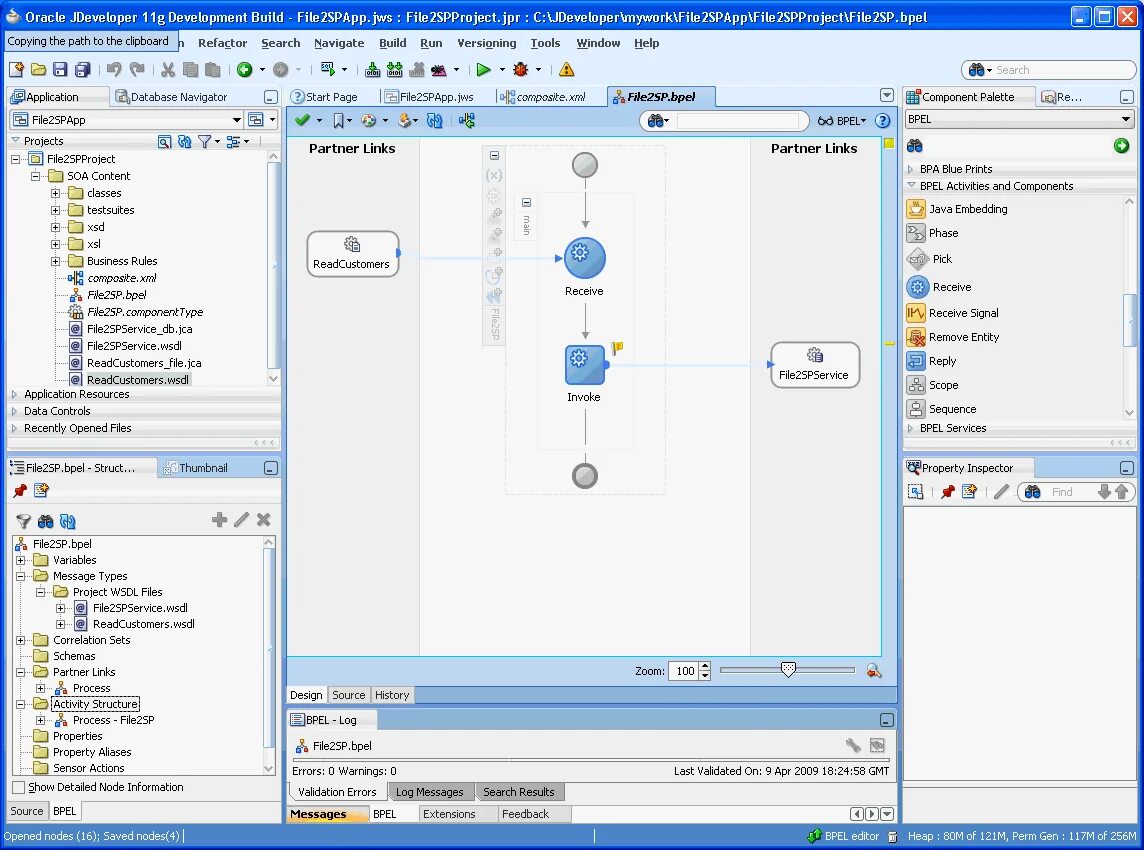Open the BPEL palette category dropdown
1144x850 pixels.
tap(1126, 119)
